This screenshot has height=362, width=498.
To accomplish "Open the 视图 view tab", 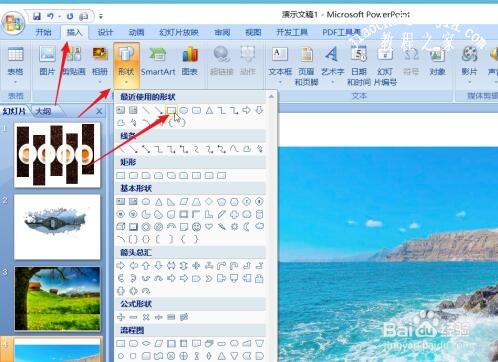I will click(253, 32).
